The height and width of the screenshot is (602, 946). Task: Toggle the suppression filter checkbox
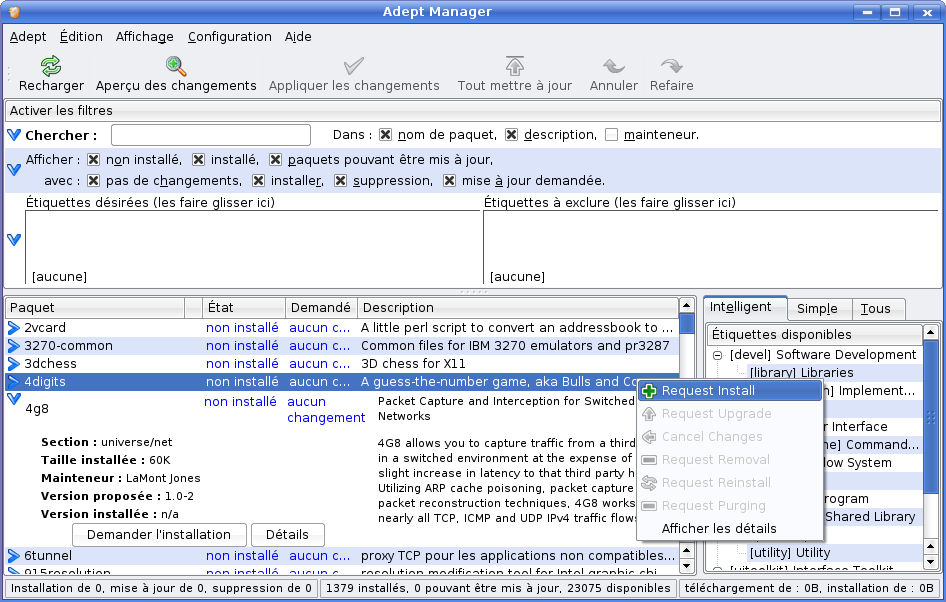click(341, 180)
